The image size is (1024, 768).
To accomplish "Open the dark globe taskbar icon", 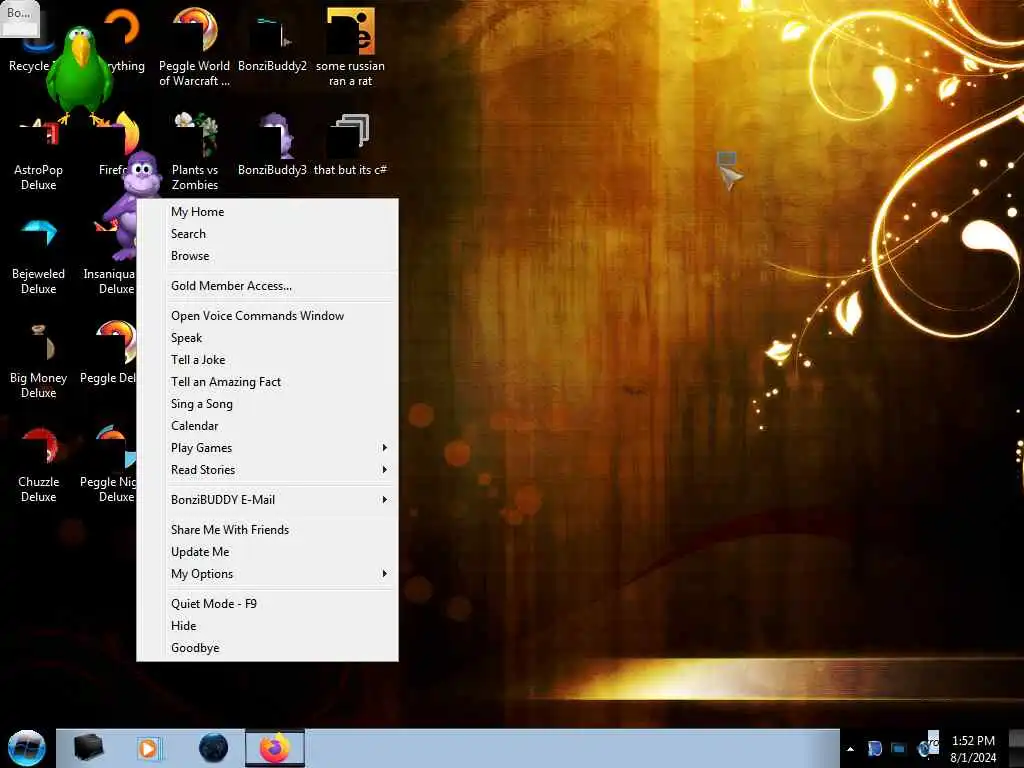I will 213,748.
